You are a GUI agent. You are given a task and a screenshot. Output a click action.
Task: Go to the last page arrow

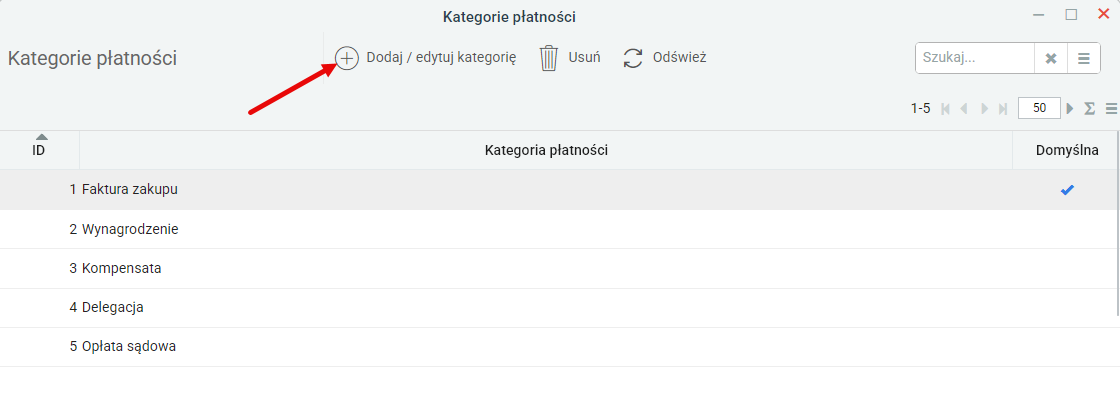tap(1003, 109)
